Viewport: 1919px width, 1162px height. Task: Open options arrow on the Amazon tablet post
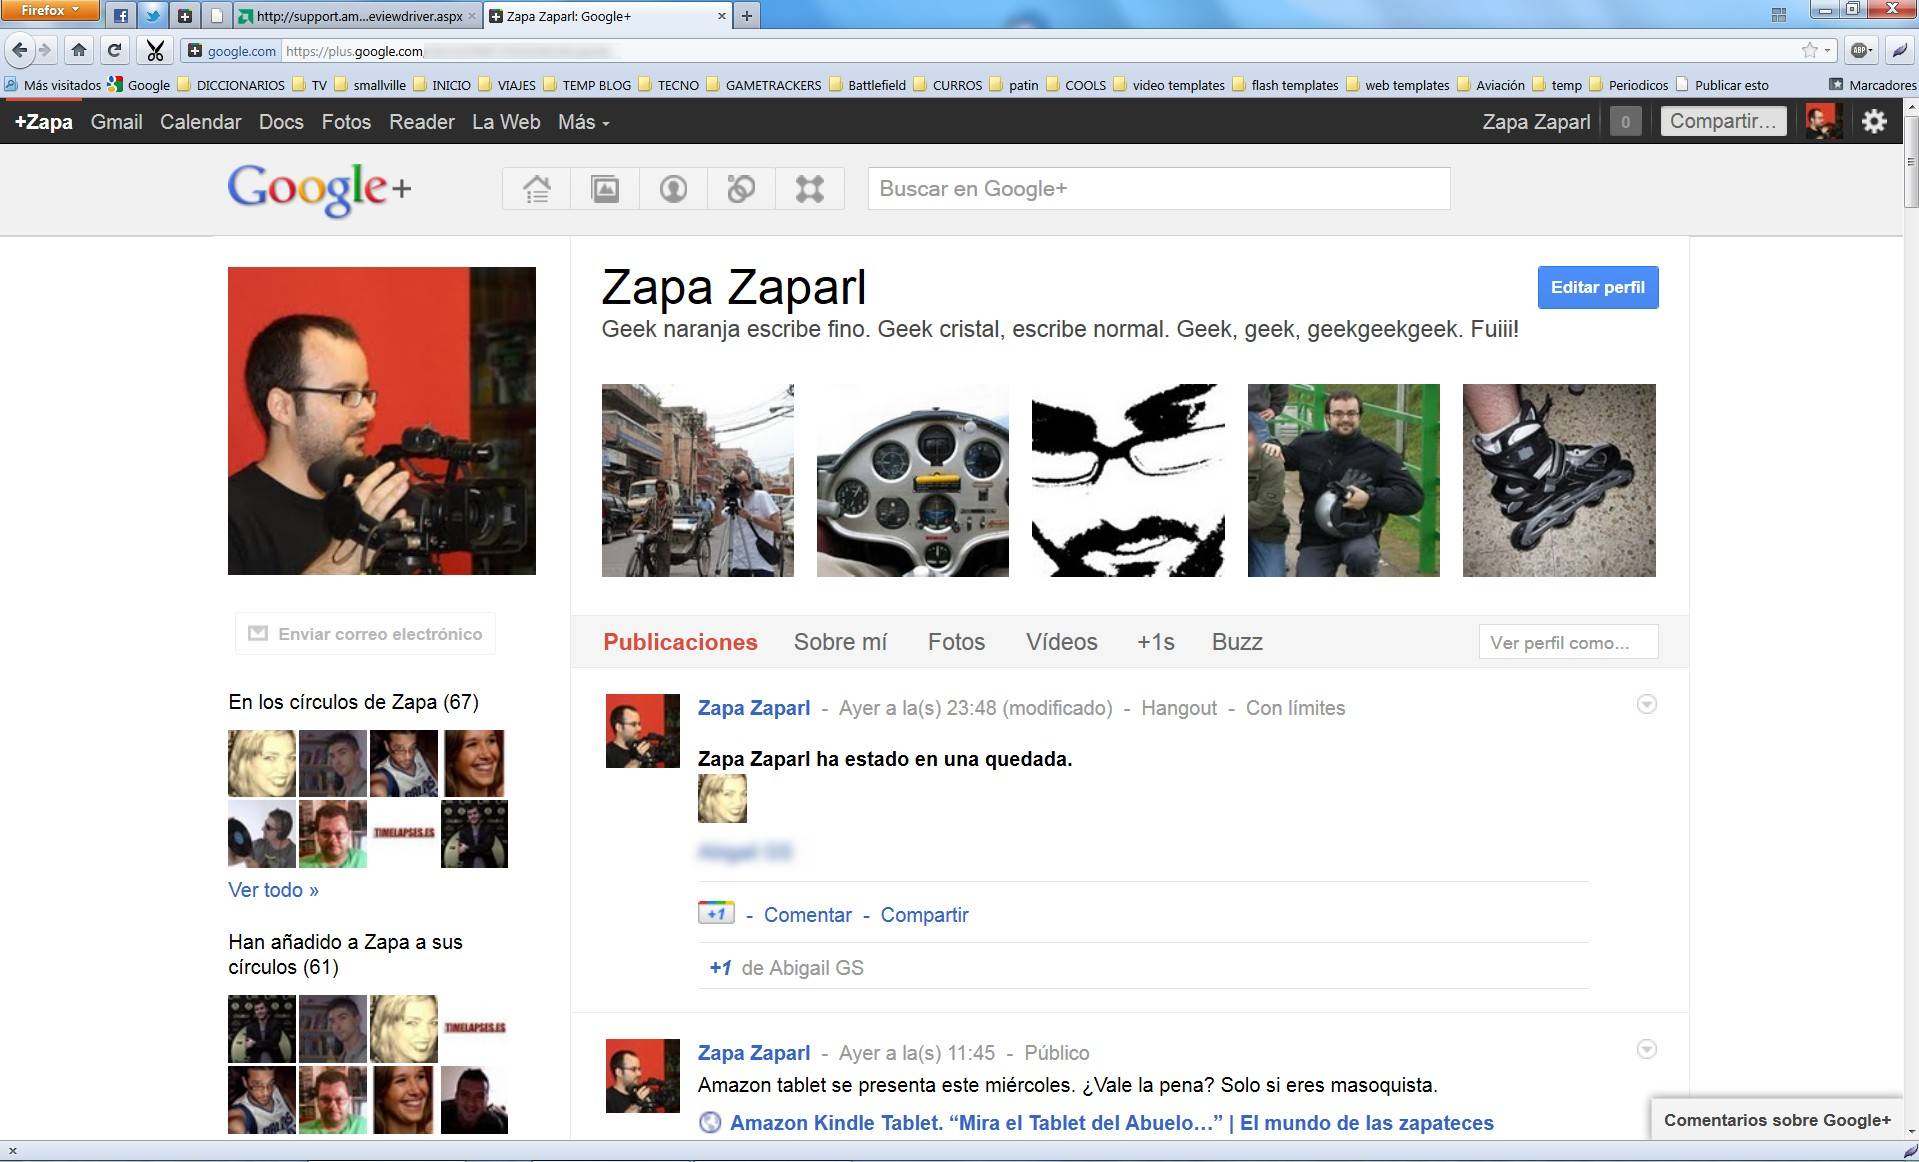[x=1646, y=1049]
